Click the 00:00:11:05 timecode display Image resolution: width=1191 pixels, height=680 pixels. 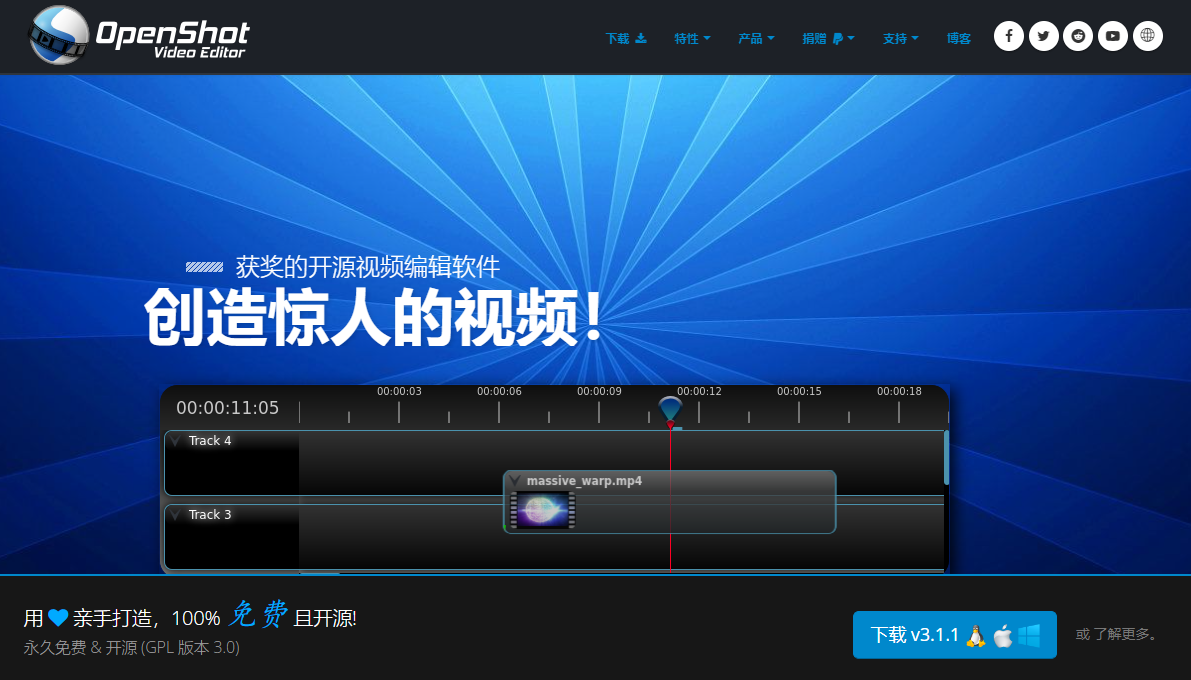(227, 408)
